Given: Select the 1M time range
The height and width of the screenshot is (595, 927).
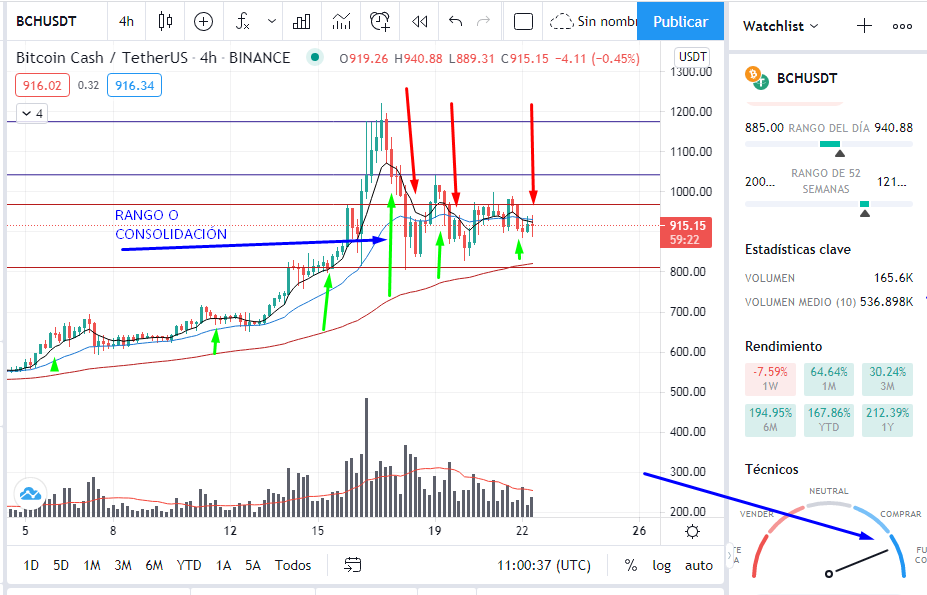Looking at the screenshot, I should click(92, 565).
